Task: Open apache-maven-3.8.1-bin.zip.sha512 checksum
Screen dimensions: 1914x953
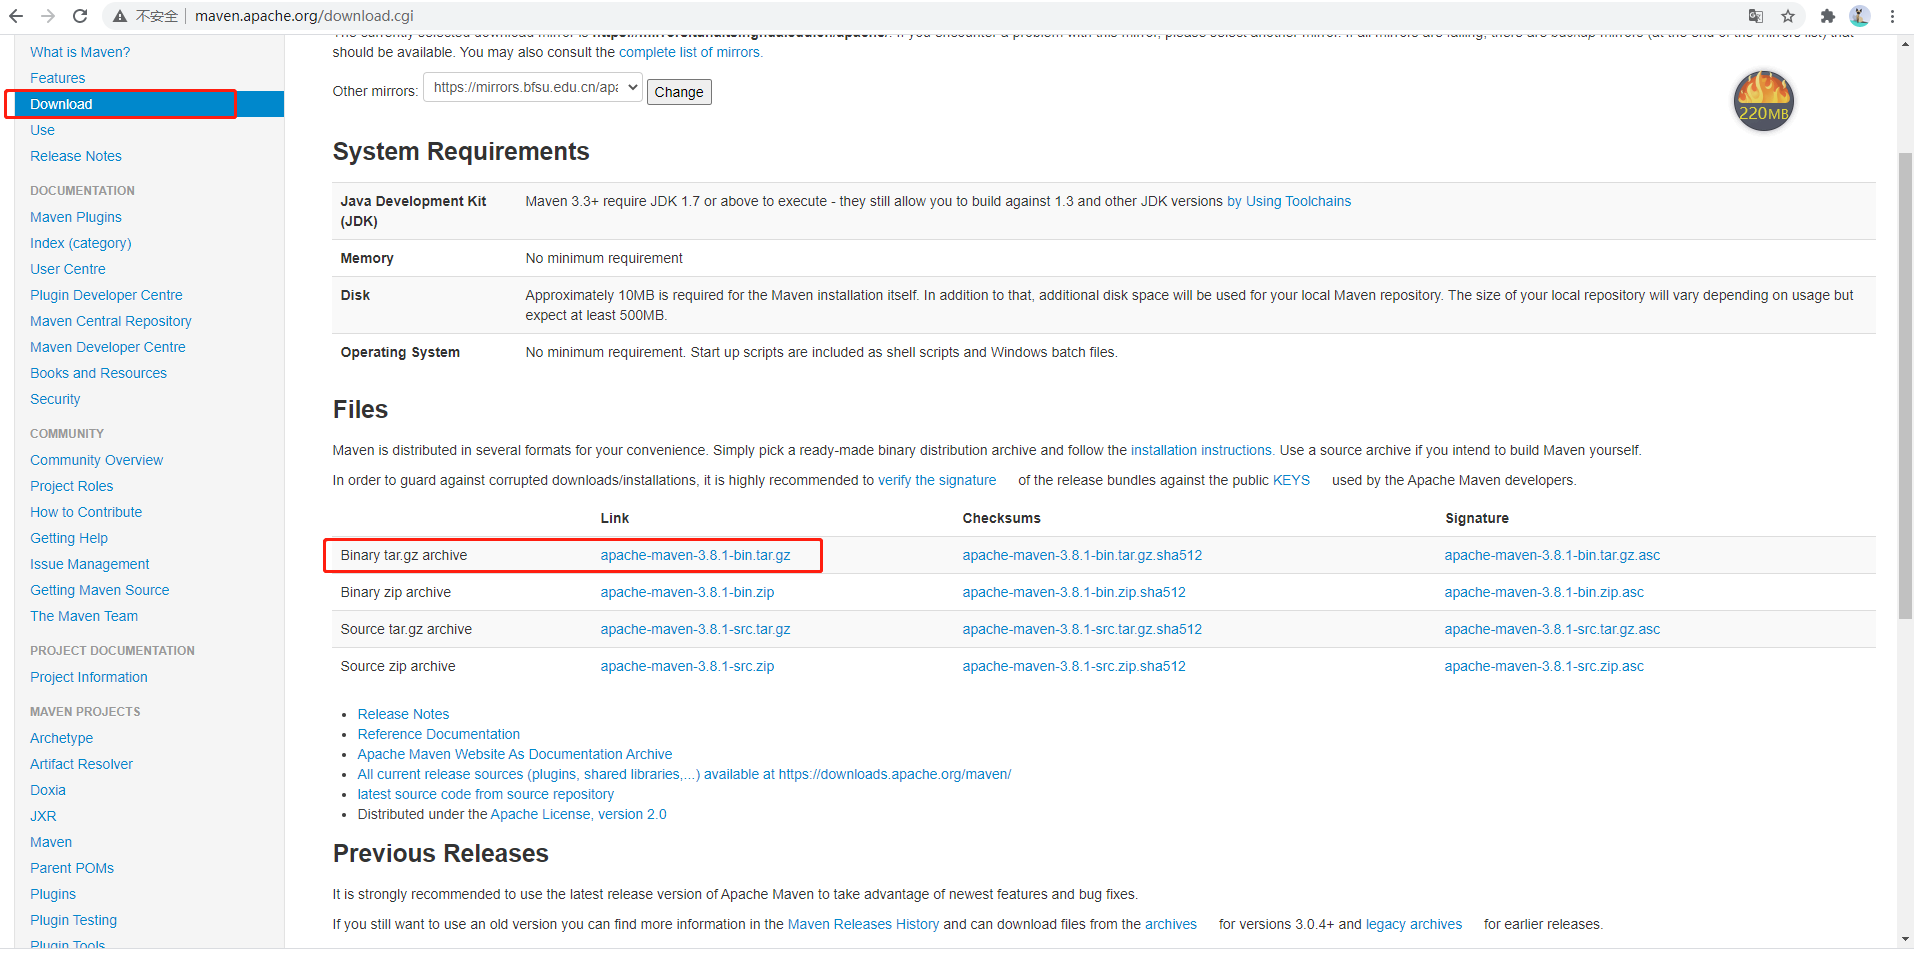Action: [x=1074, y=592]
